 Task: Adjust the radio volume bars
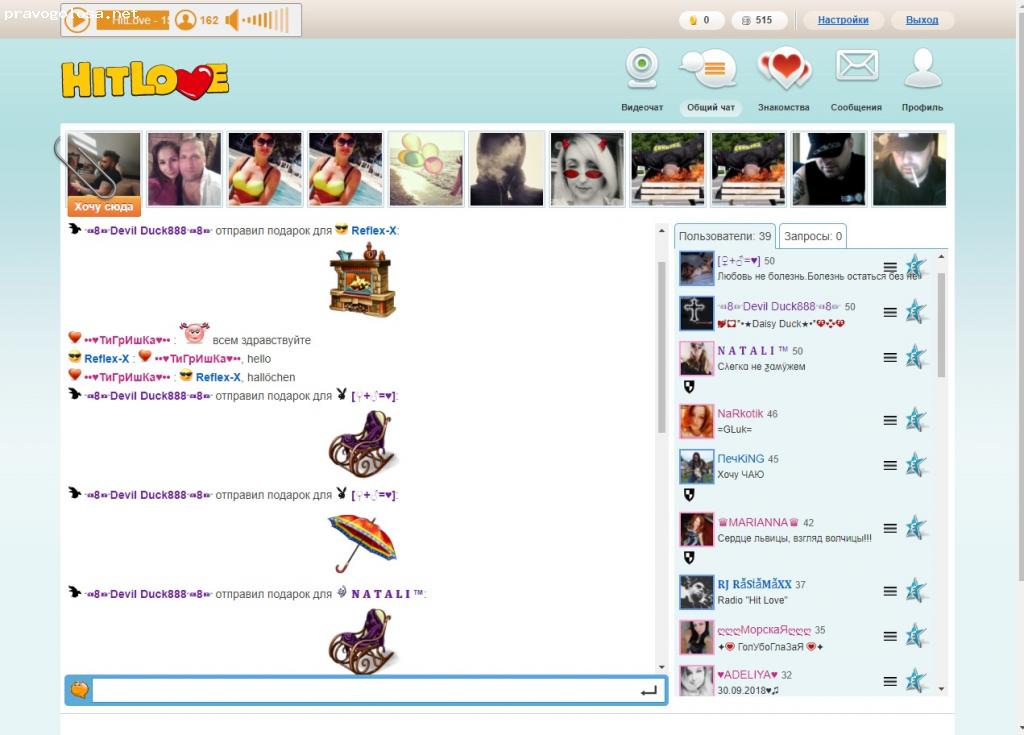[266, 19]
